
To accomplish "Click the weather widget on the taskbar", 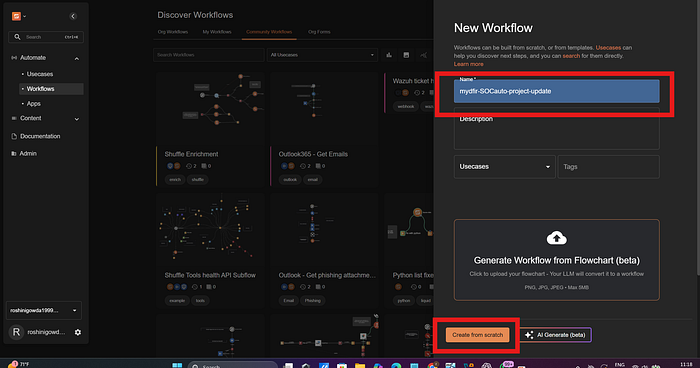I will coord(19,364).
